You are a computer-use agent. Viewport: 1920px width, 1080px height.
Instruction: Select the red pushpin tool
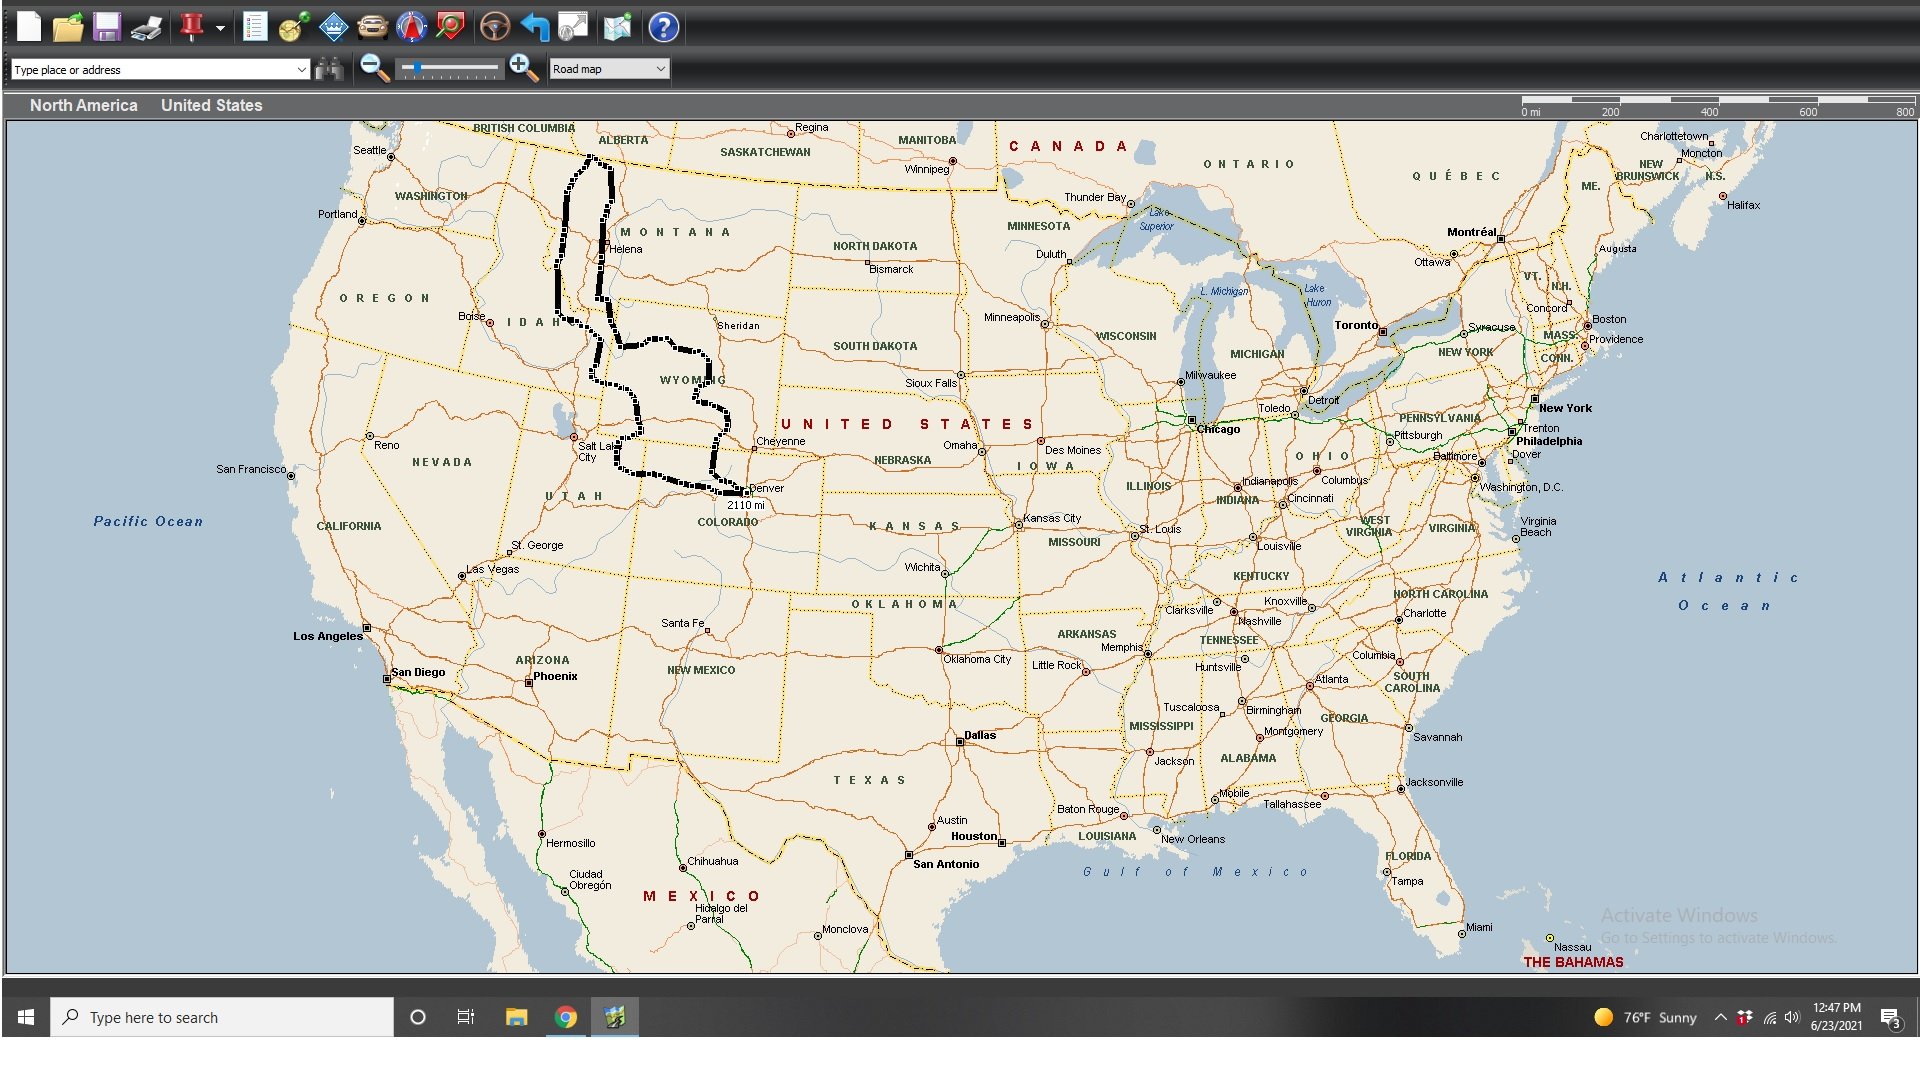(192, 27)
